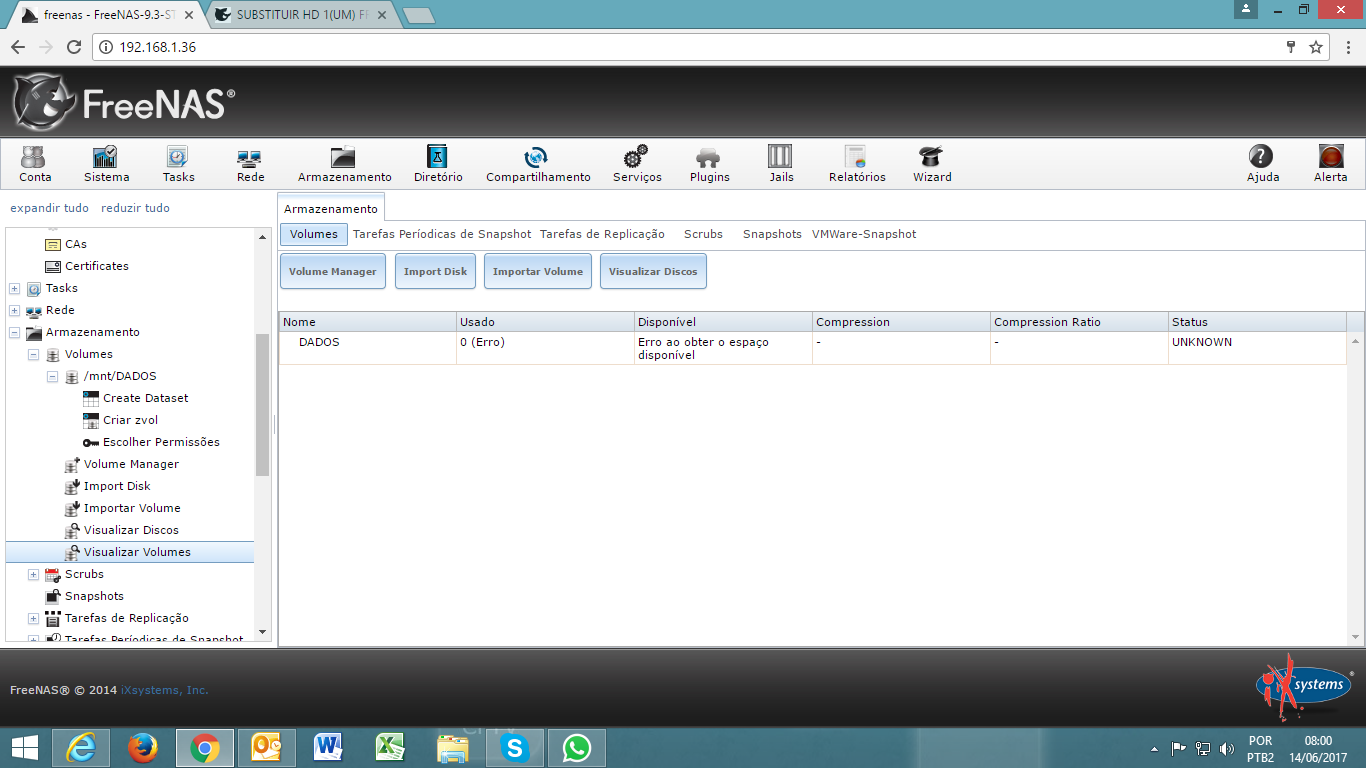Viewport: 1366px width, 768px height.
Task: Open the Conta toolbar icon
Action: click(35, 164)
